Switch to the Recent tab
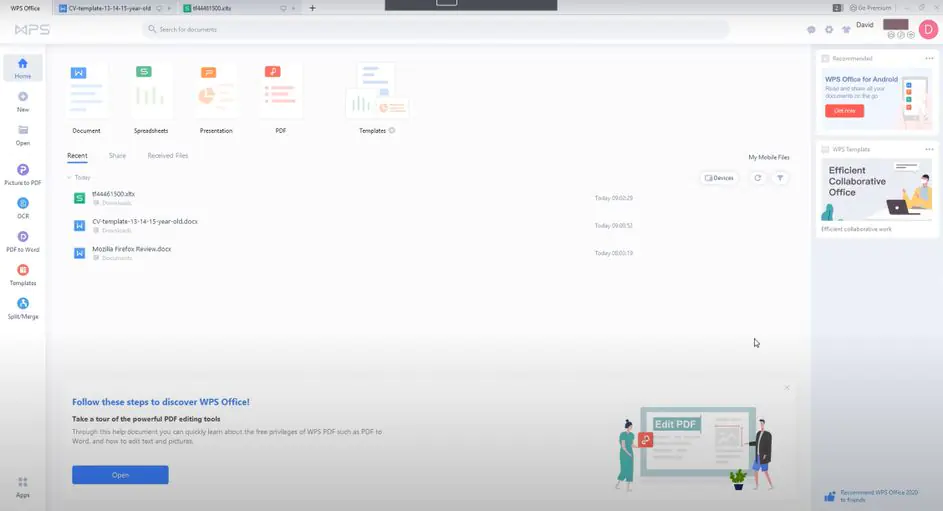The image size is (943, 511). 77,156
